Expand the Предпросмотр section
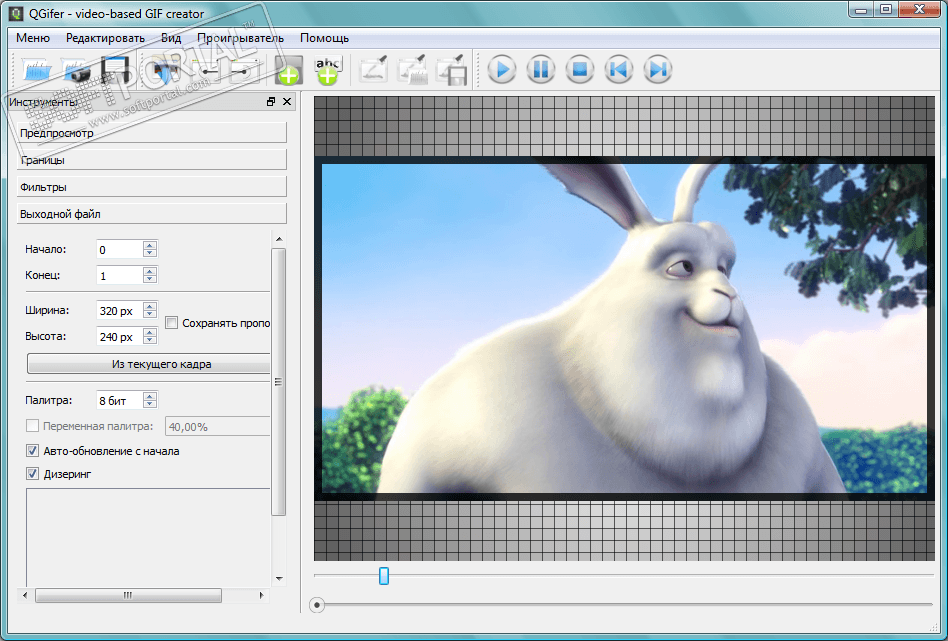The height and width of the screenshot is (641, 948). pyautogui.click(x=151, y=133)
